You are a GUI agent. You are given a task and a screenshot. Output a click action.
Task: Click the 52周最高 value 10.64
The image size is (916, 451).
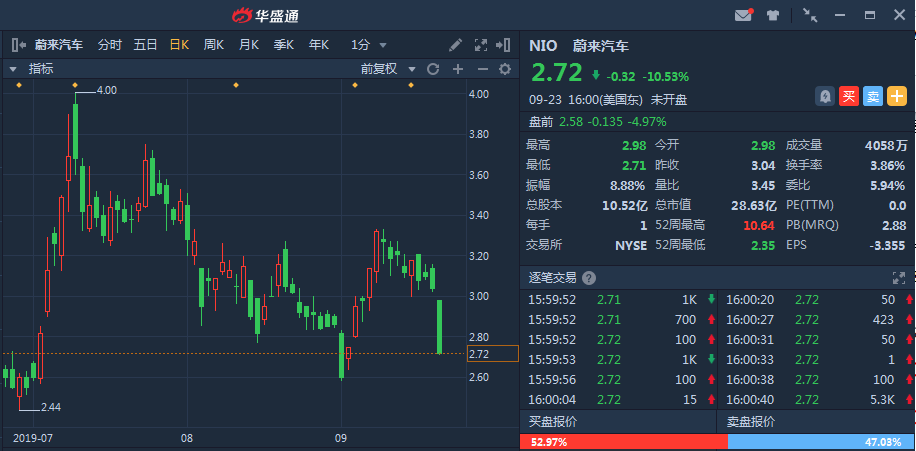point(759,226)
